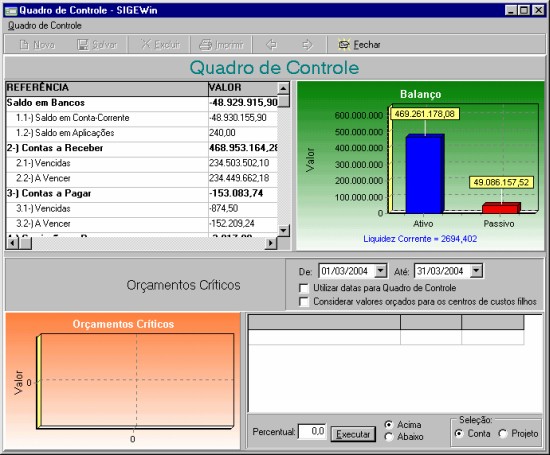The height and width of the screenshot is (455, 550).
Task: Click the De date field showing 01/03/2004
Action: tap(347, 271)
